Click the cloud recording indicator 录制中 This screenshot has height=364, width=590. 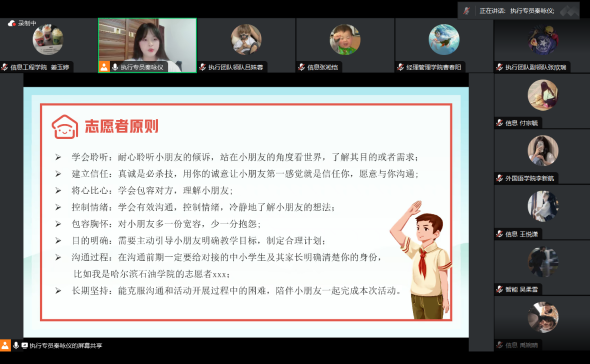[x=22, y=23]
